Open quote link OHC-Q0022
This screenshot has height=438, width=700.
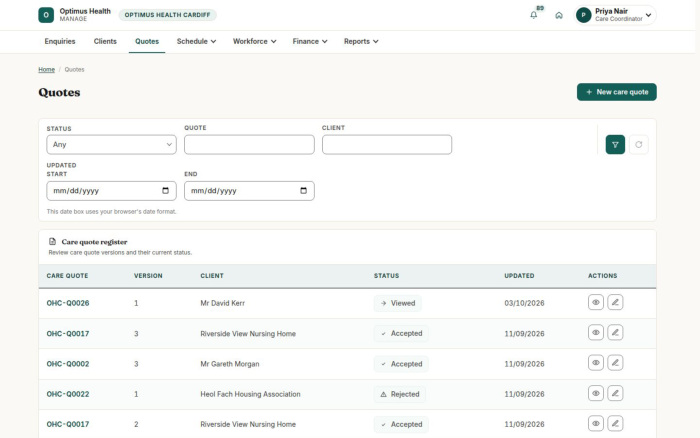[x=68, y=394]
